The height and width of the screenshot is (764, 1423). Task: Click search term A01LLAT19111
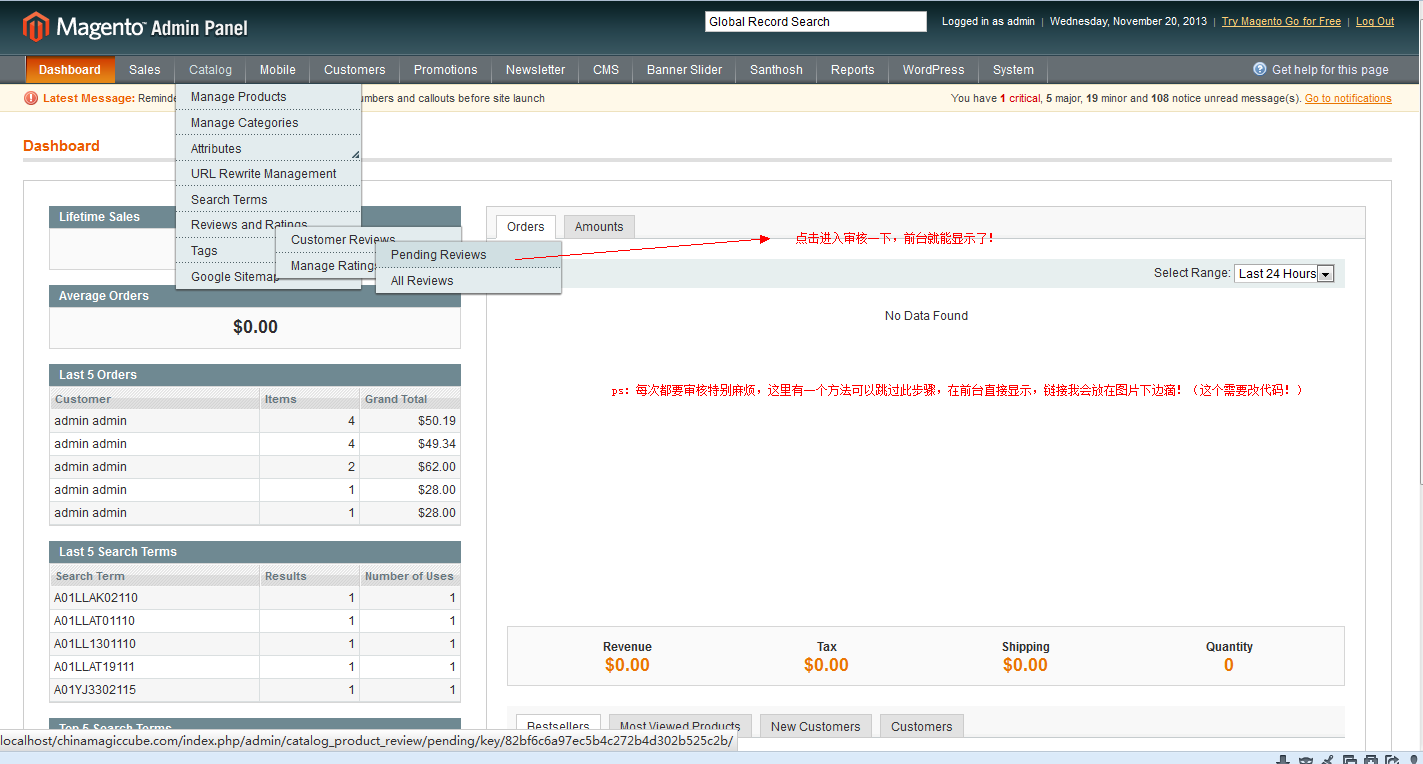point(94,667)
